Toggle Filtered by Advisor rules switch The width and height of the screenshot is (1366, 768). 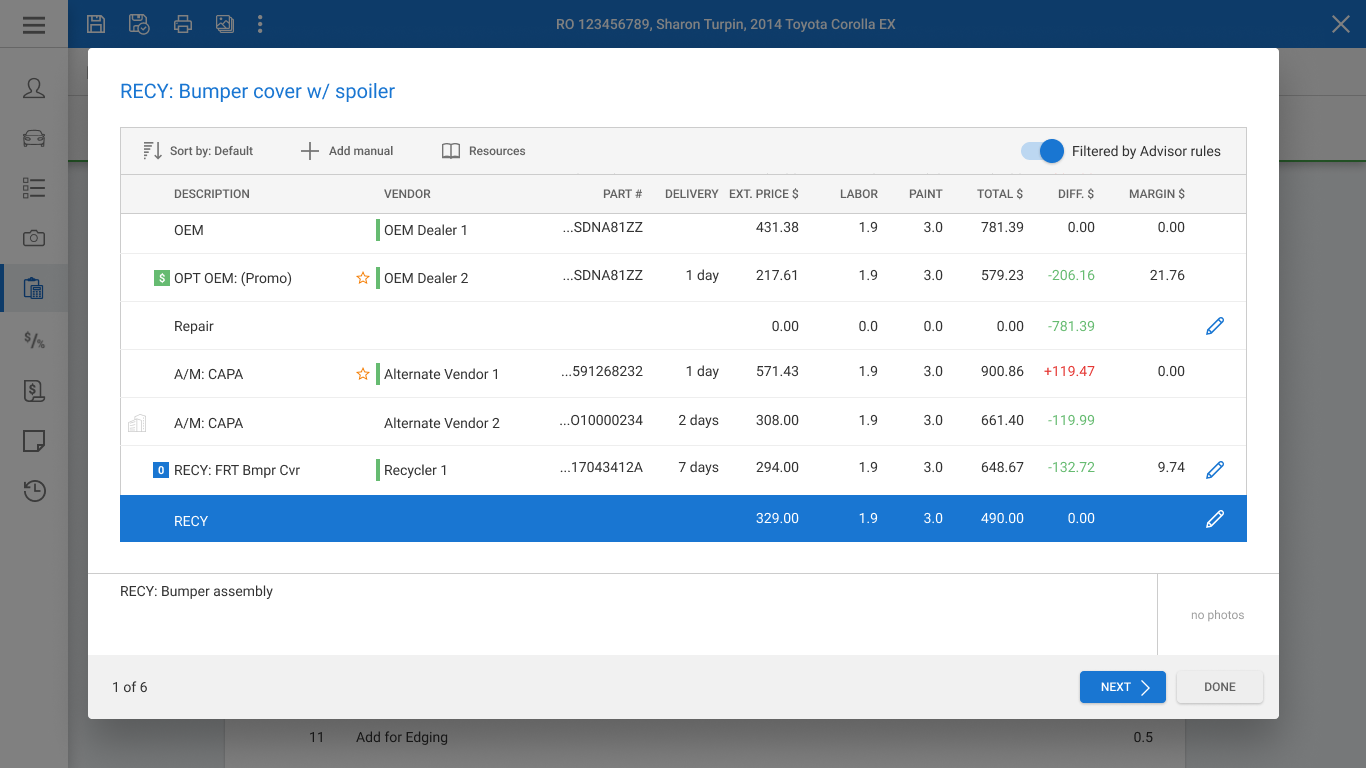[1042, 151]
